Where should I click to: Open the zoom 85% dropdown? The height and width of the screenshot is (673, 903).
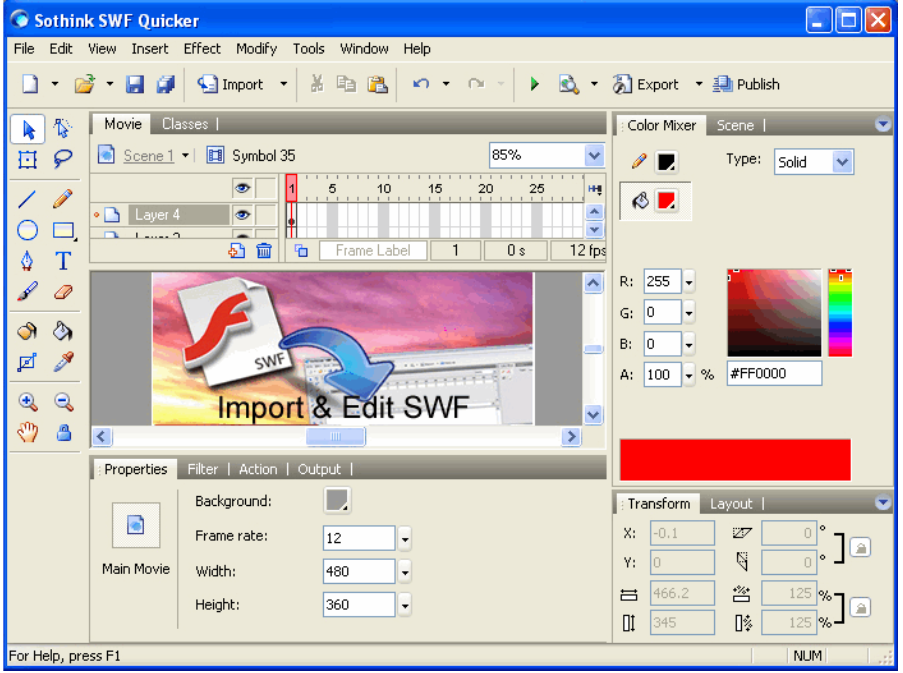(594, 155)
